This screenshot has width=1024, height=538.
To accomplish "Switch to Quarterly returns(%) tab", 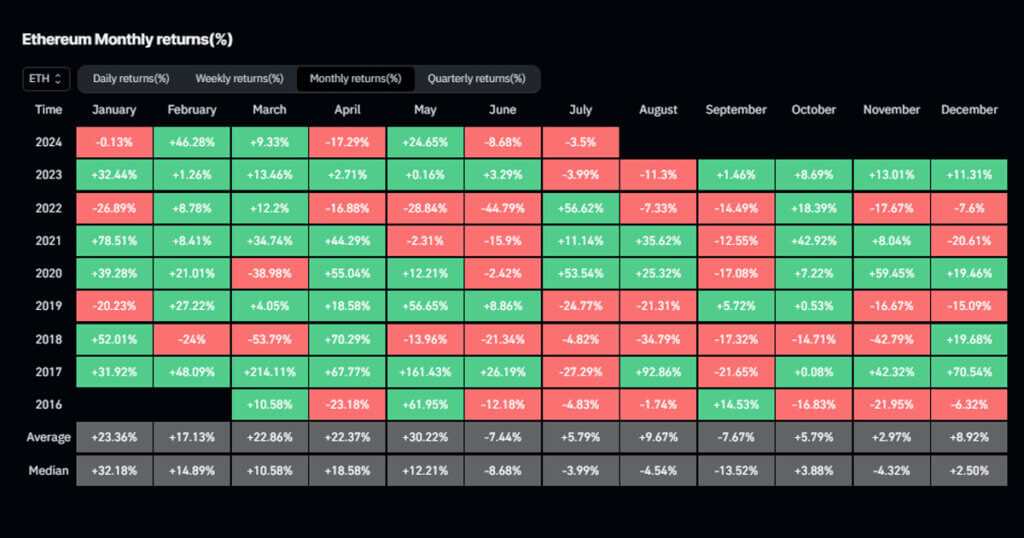I will click(x=476, y=78).
